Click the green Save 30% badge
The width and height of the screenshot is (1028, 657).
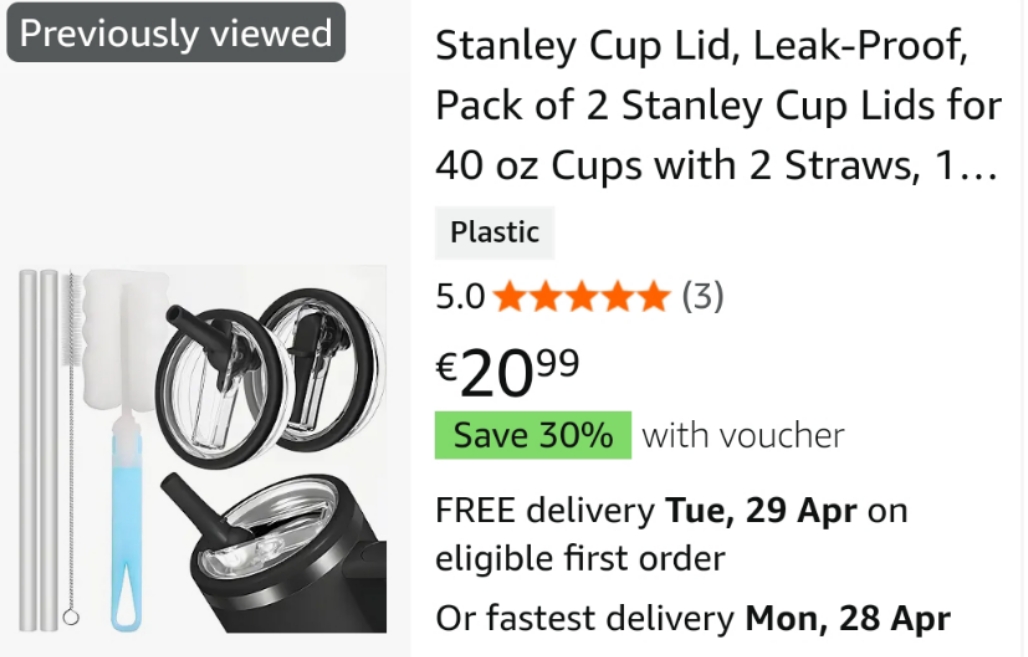click(533, 436)
